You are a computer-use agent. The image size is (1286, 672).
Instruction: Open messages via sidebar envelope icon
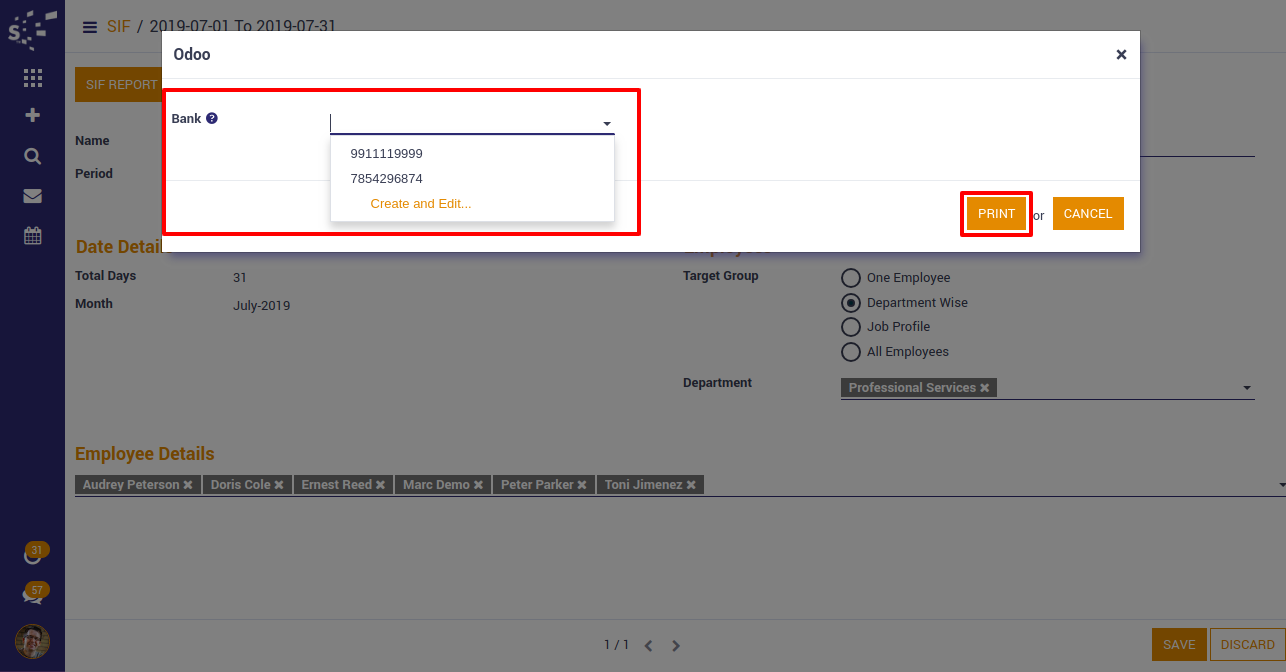coord(32,196)
